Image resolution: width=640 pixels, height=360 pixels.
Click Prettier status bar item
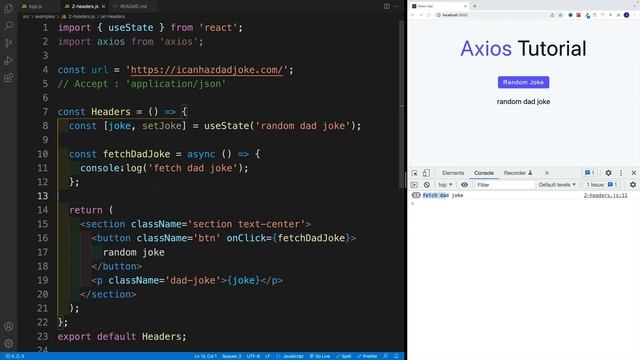tap(367, 356)
